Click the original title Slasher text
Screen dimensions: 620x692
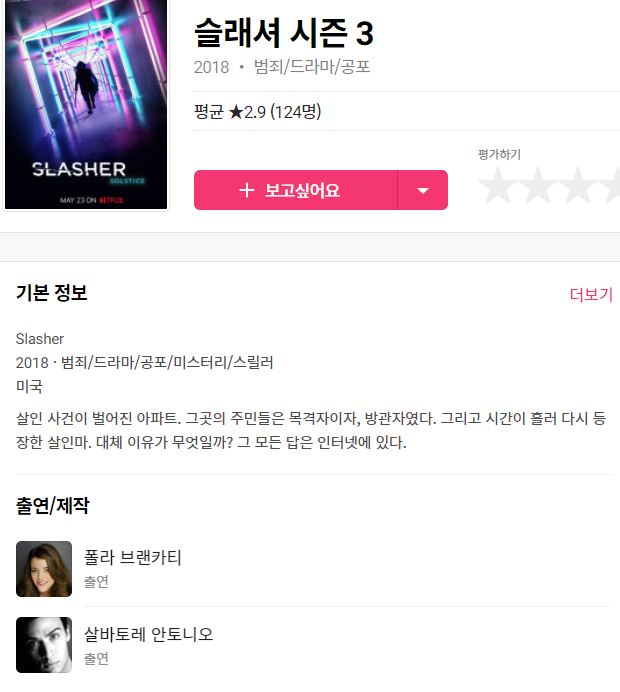point(40,339)
